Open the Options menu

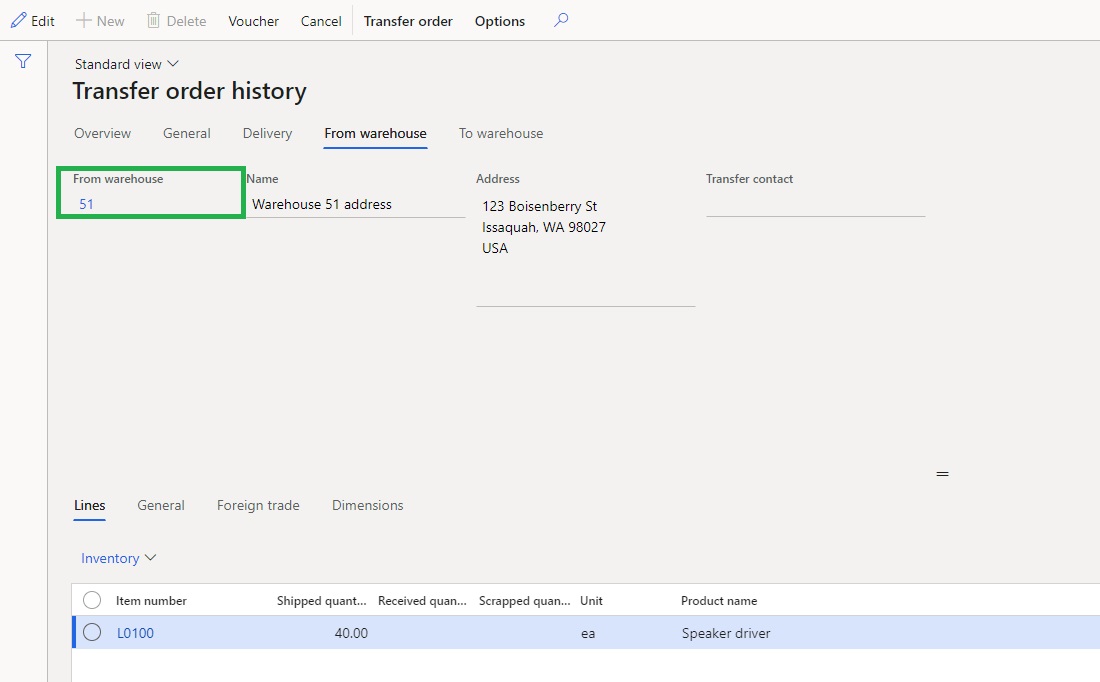pos(499,21)
